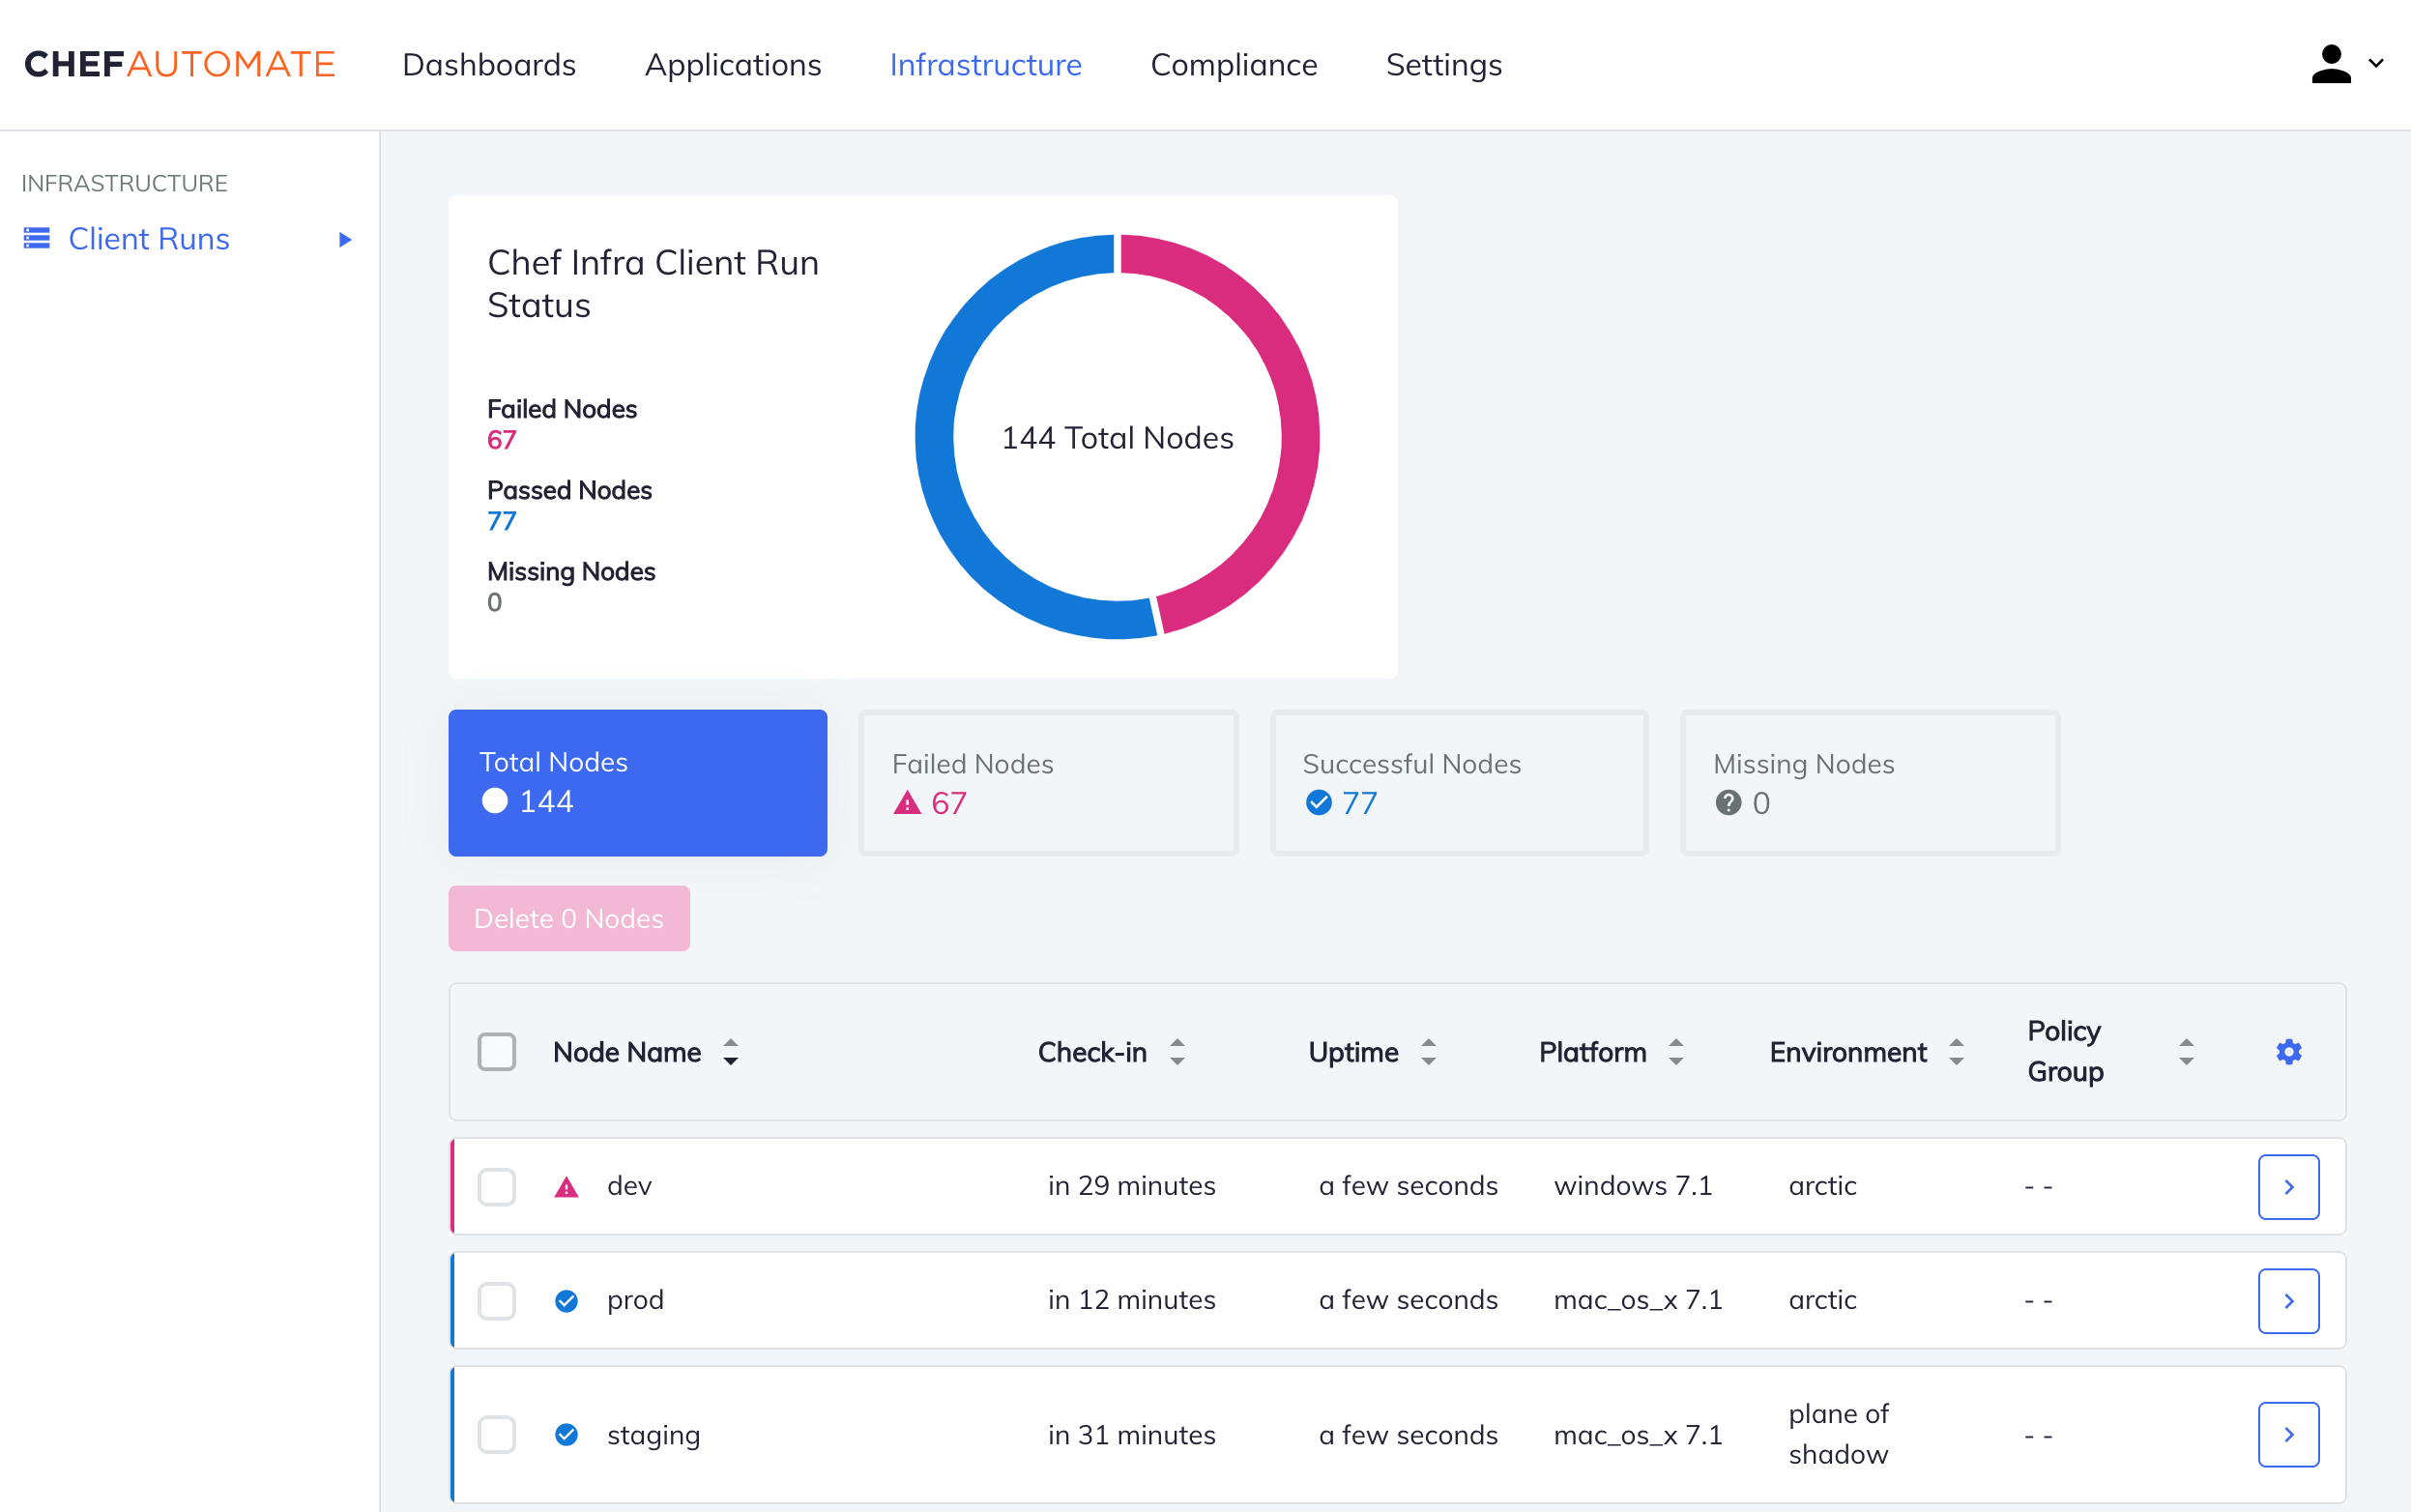Expand the dev node detail chevron
Screen dimensions: 2411x1512
pos(2289,1186)
